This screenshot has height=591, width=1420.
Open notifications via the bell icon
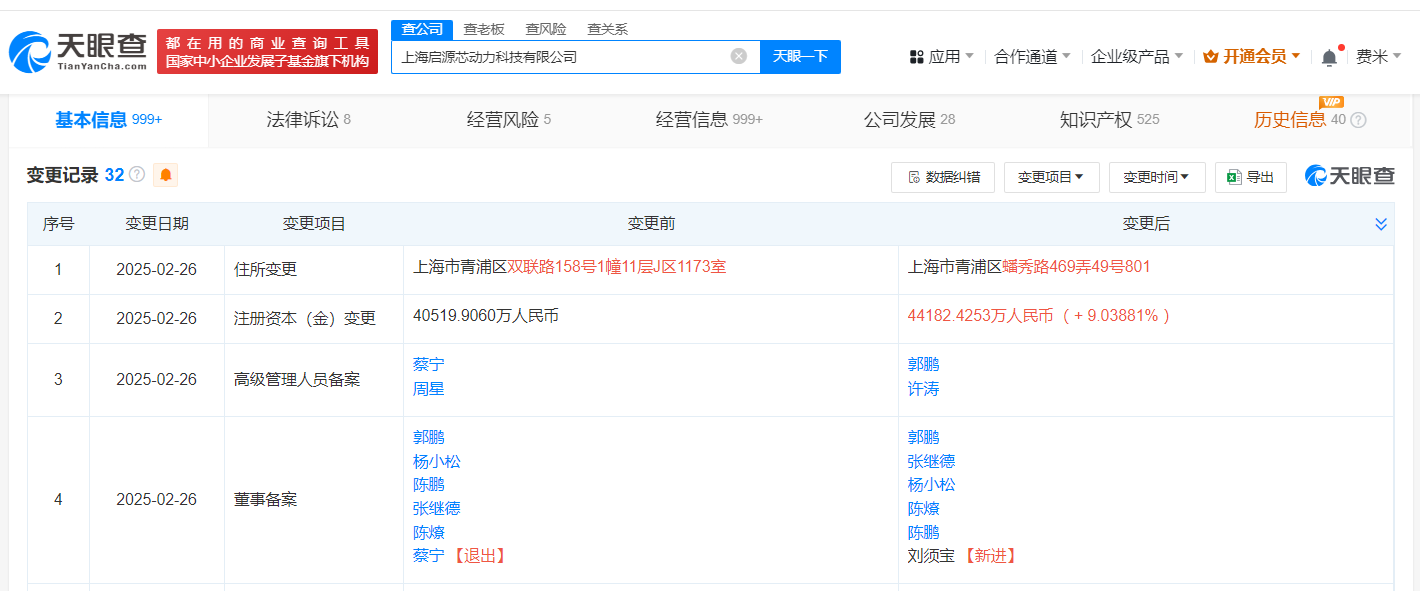[x=1329, y=57]
